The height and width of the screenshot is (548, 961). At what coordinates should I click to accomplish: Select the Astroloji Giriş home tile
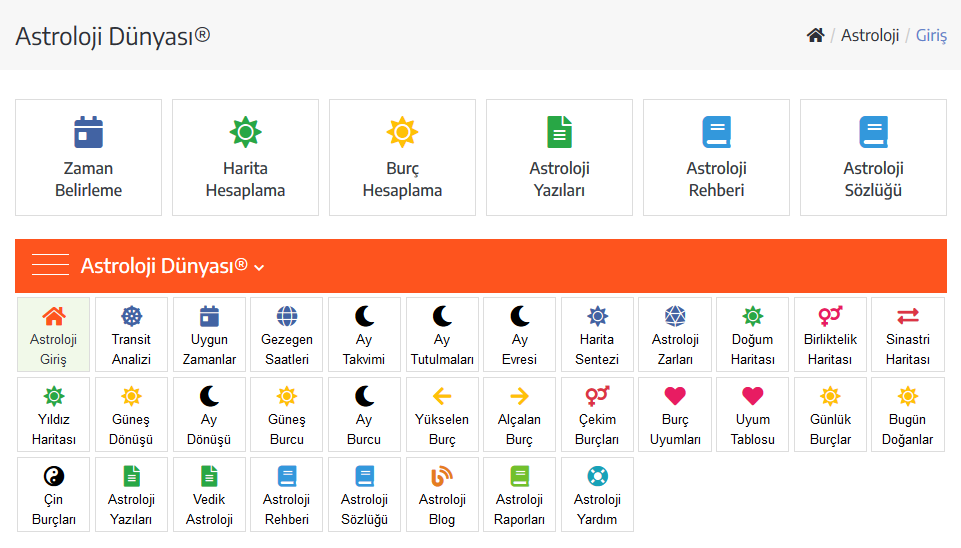(x=53, y=335)
